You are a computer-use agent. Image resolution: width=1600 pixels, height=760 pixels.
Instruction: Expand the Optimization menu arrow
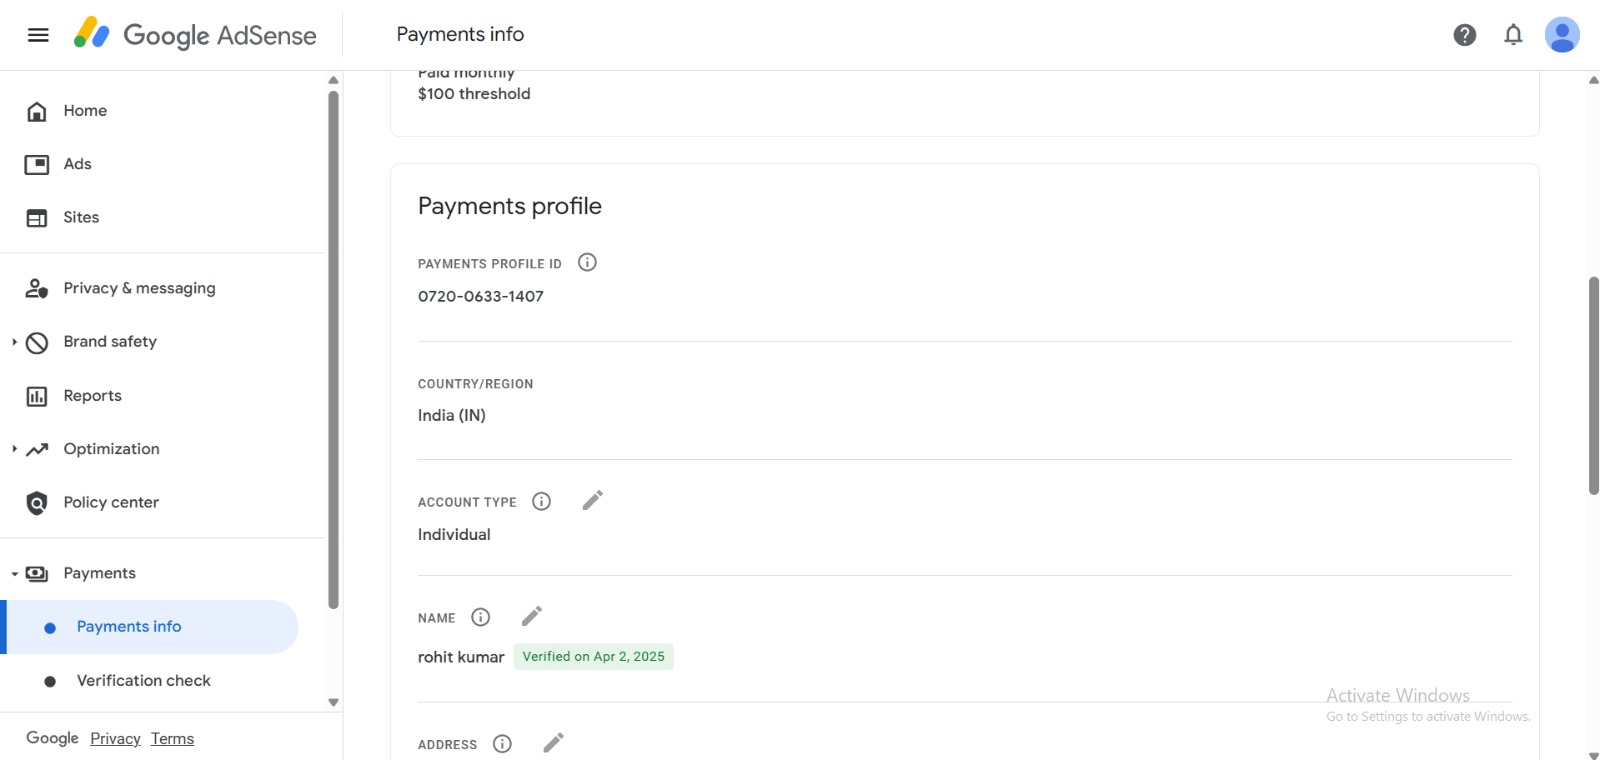[14, 449]
